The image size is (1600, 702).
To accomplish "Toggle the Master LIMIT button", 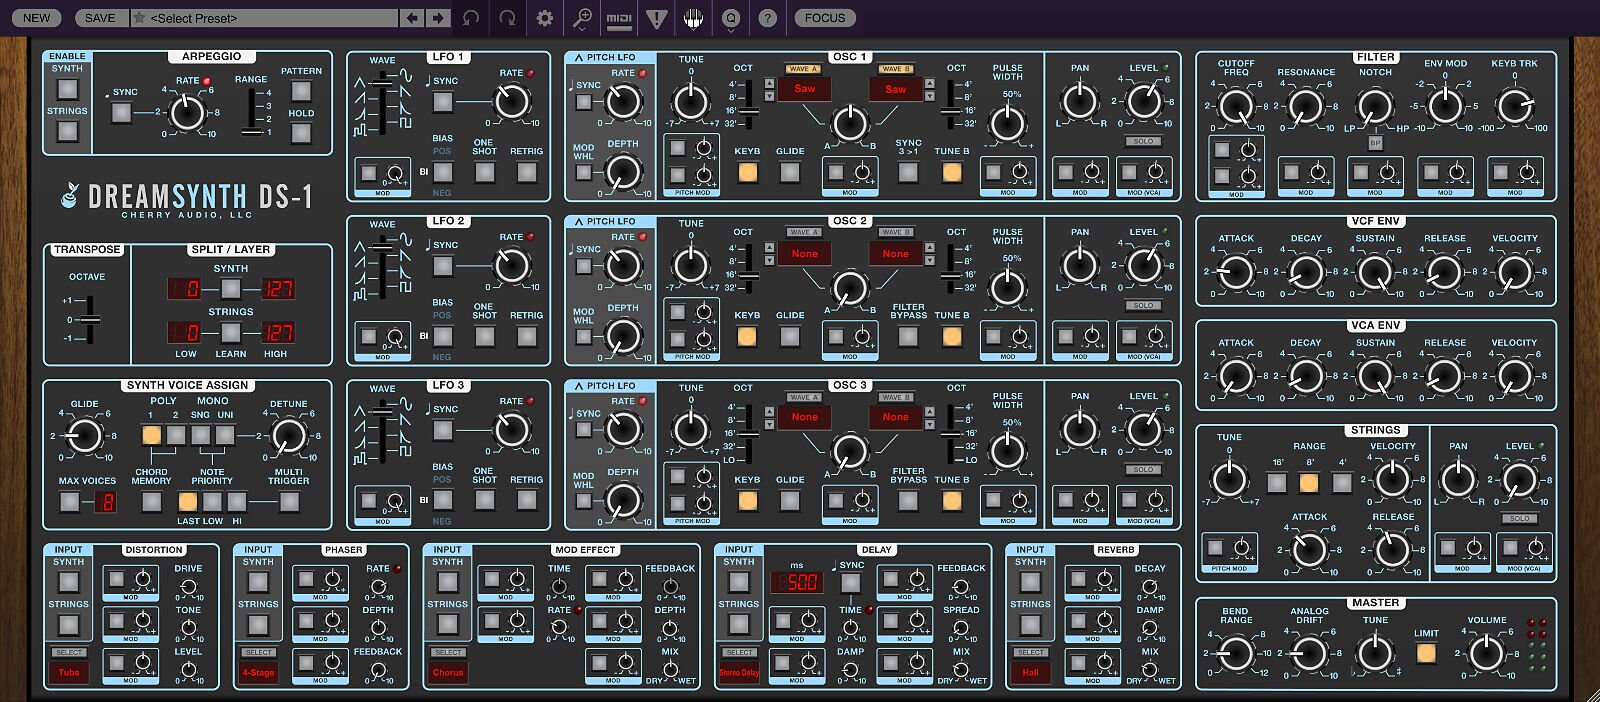I will 1426,653.
